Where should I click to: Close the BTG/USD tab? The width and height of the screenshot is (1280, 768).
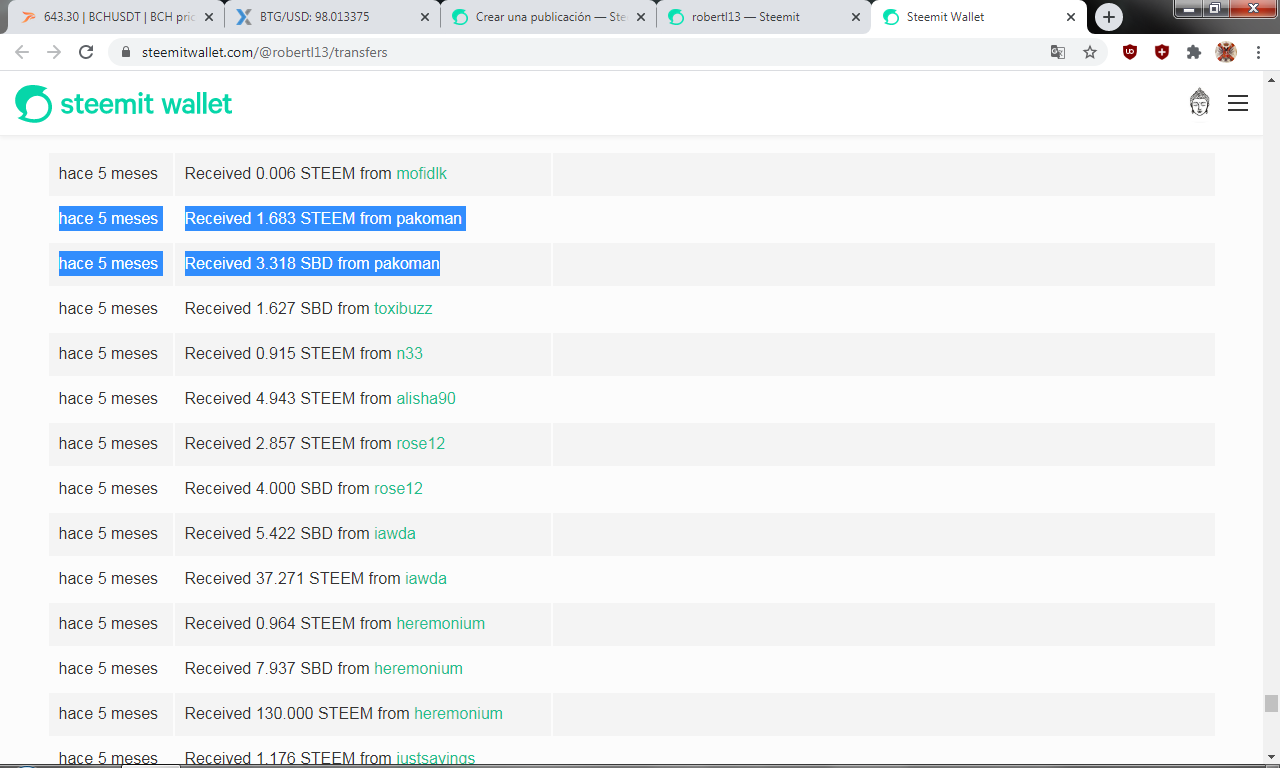tap(424, 17)
